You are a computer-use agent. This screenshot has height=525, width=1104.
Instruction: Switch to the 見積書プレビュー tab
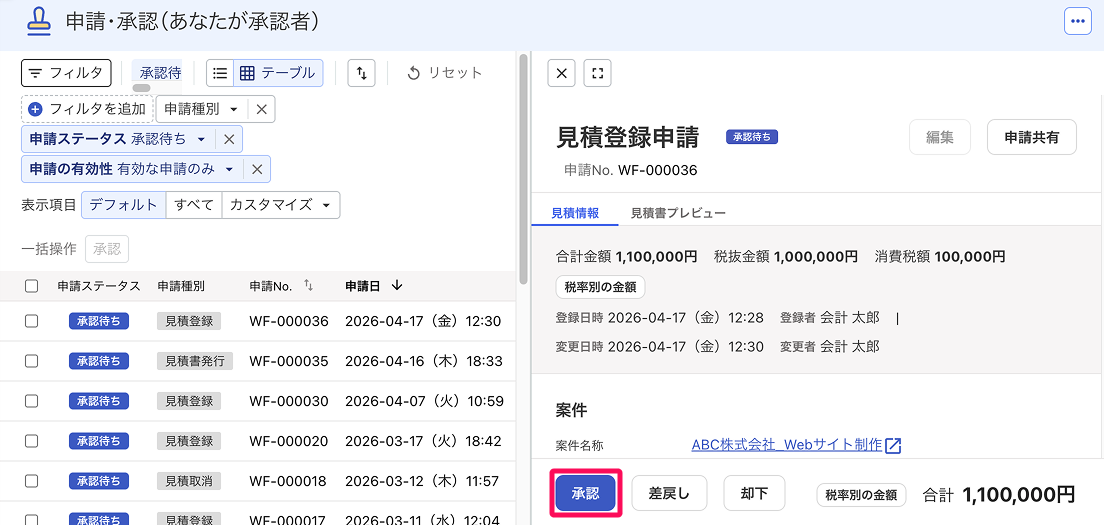pyautogui.click(x=678, y=213)
